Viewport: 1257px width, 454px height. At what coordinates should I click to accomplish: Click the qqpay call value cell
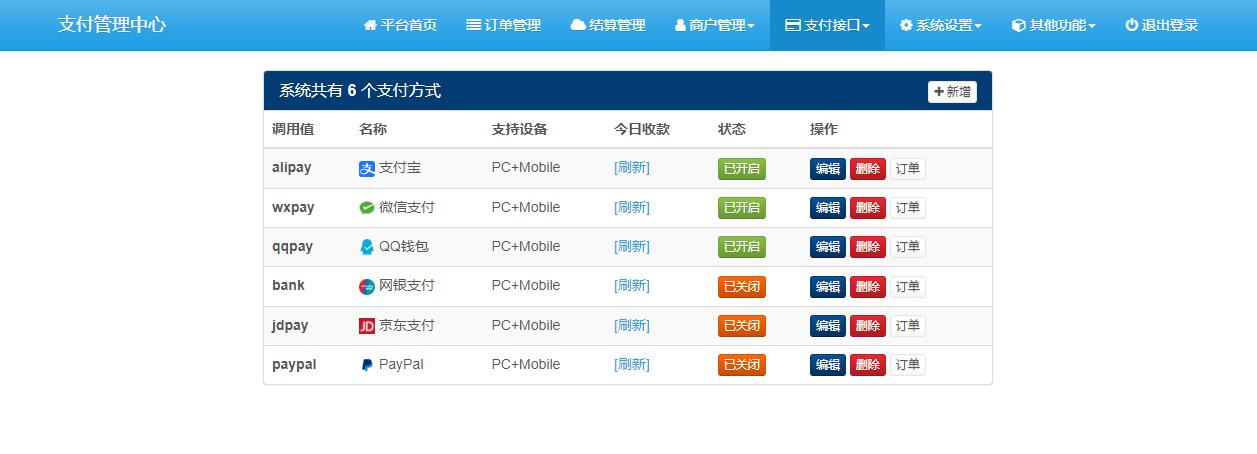click(292, 246)
